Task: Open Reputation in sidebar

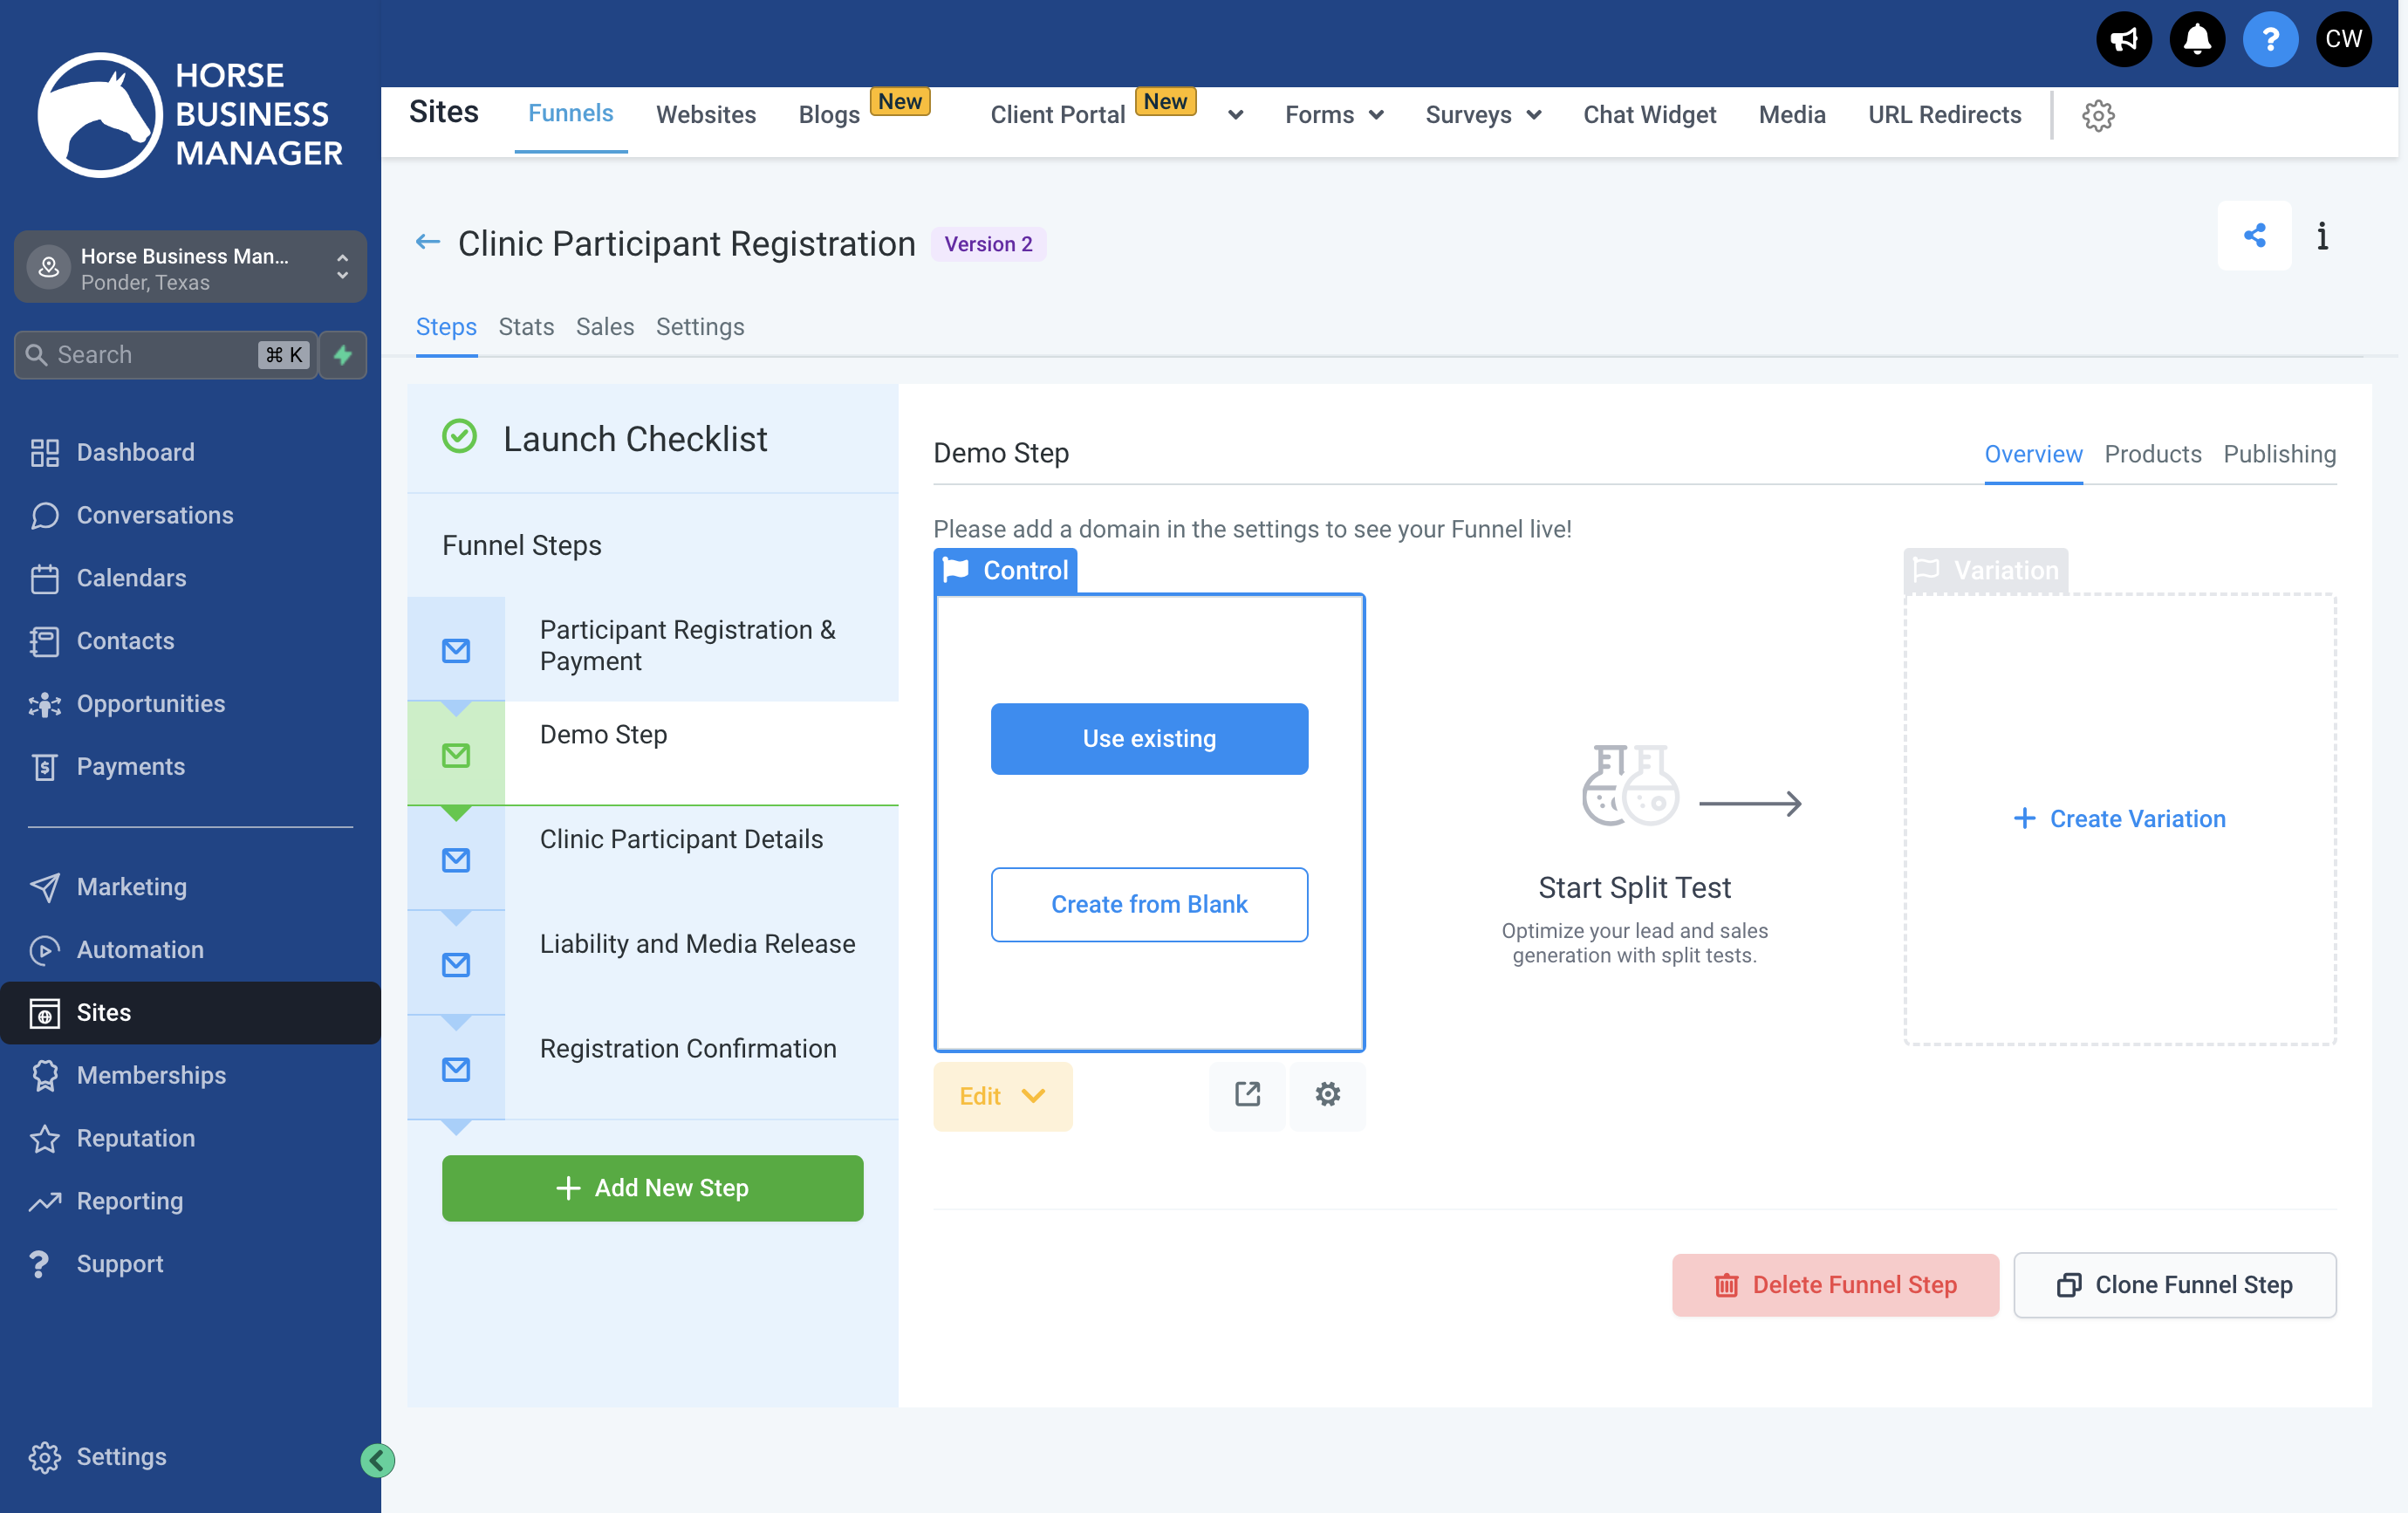Action: (x=135, y=1138)
